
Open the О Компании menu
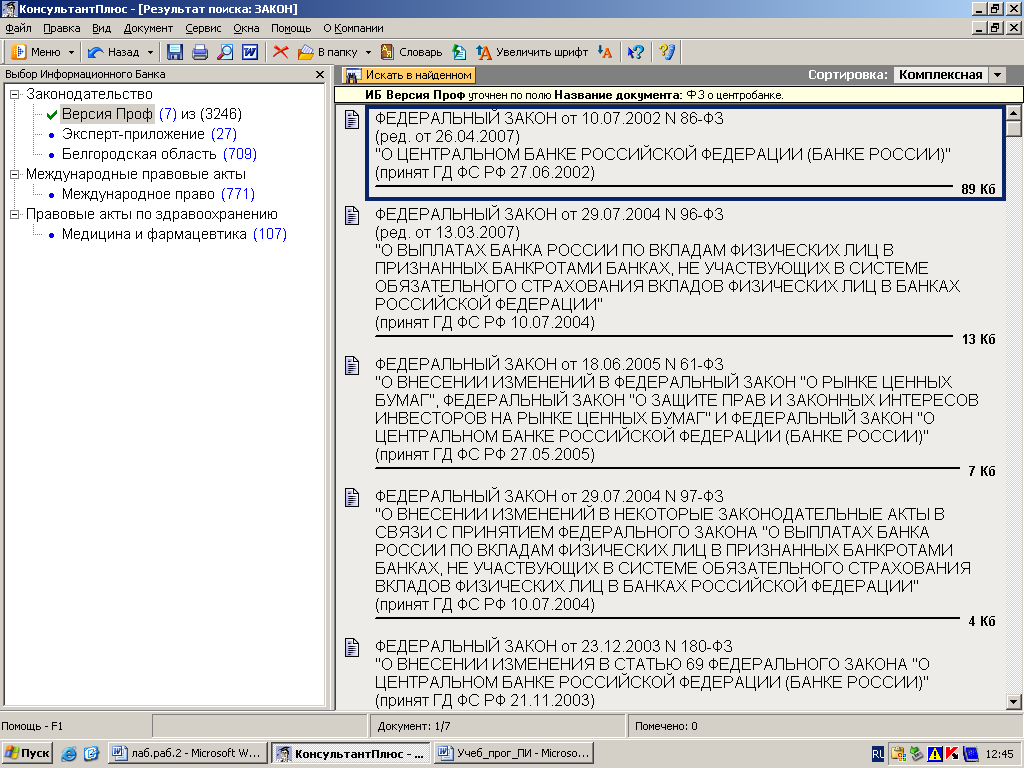tap(353, 28)
